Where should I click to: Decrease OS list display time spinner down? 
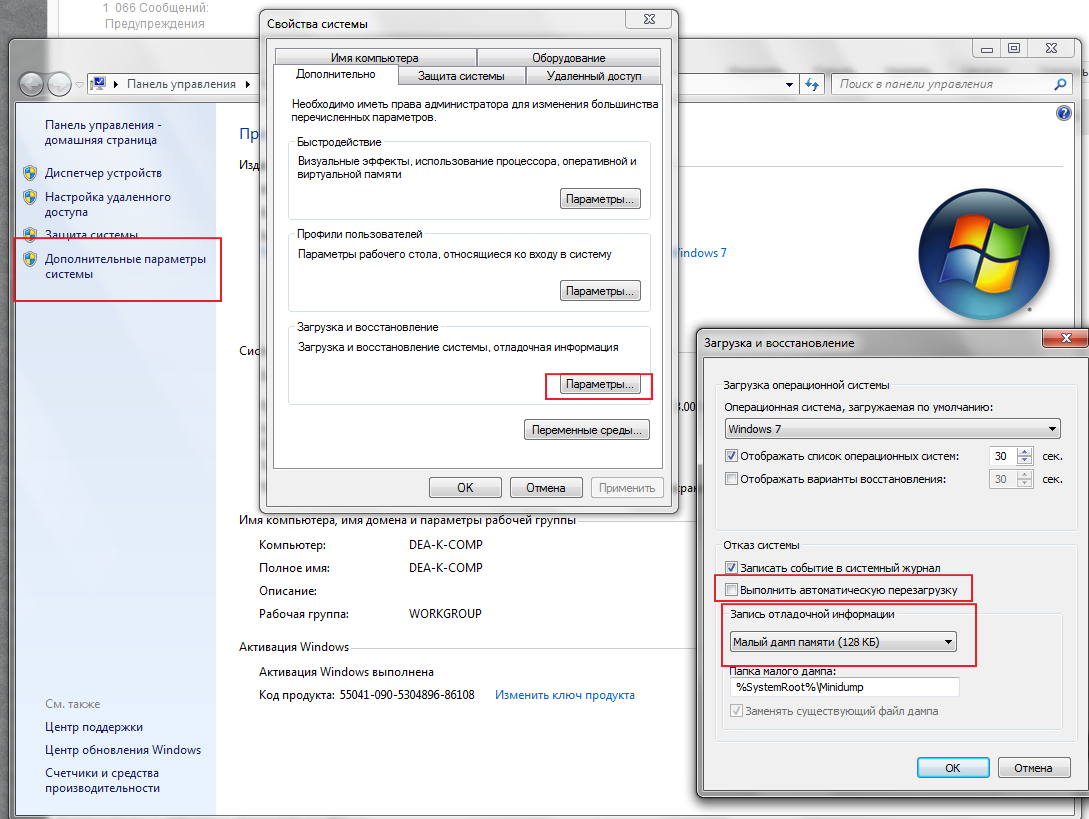pos(1024,461)
